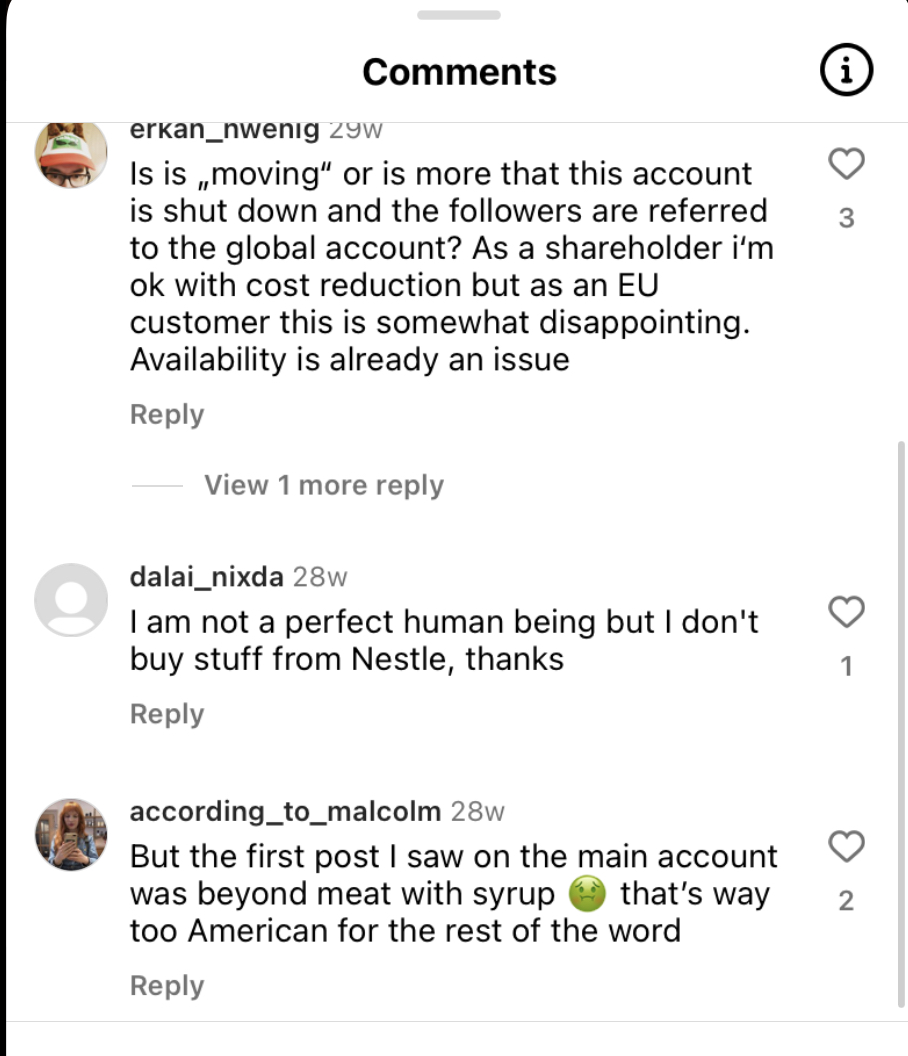This screenshot has height=1056, width=908.
Task: Tap the drag handle above Comments
Action: 458,15
